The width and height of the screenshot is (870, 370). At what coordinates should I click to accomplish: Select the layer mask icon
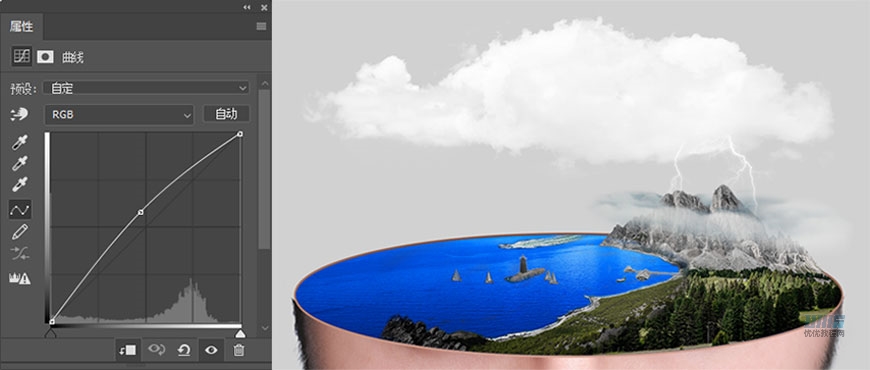(x=45, y=56)
